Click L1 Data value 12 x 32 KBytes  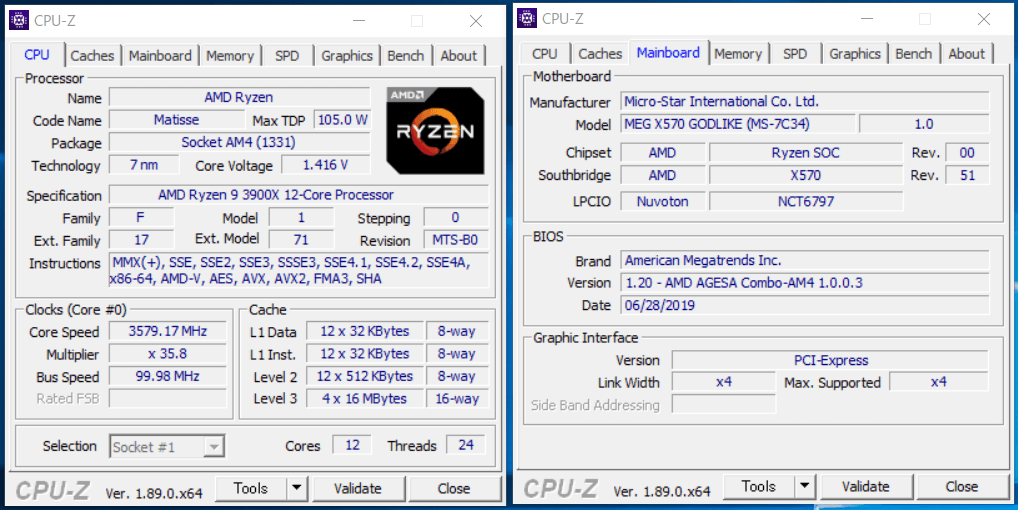365,331
